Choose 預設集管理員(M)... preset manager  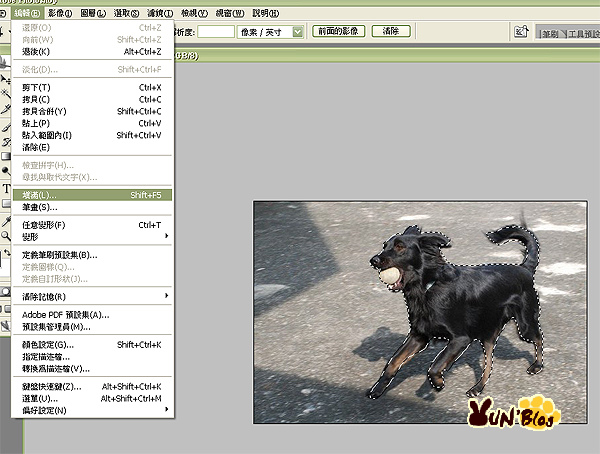92,327
